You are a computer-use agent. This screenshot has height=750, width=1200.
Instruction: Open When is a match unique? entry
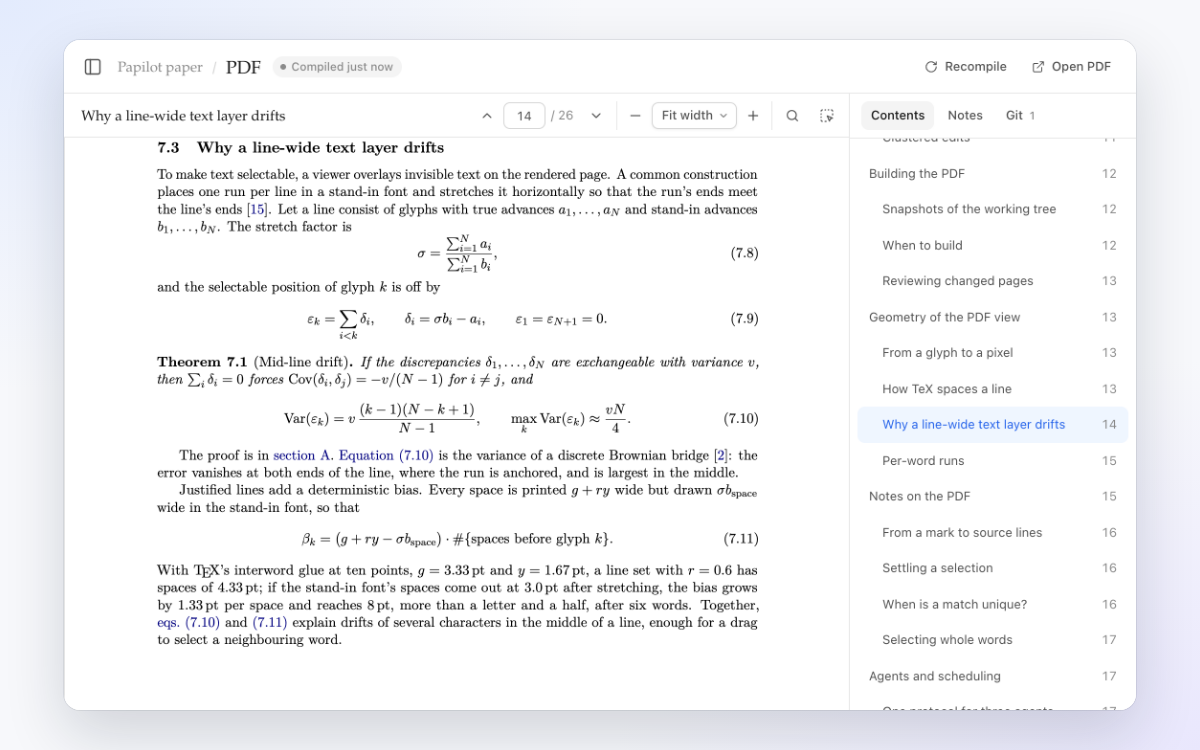992,604
